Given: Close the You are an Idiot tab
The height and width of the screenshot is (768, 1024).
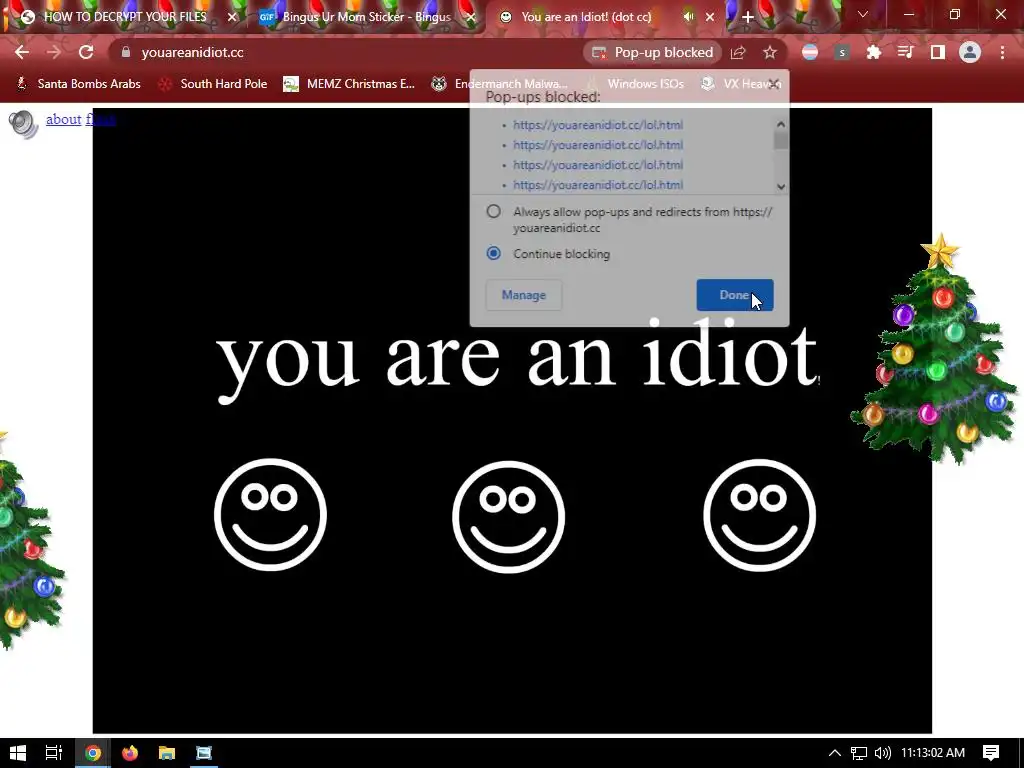Looking at the screenshot, I should click(711, 17).
